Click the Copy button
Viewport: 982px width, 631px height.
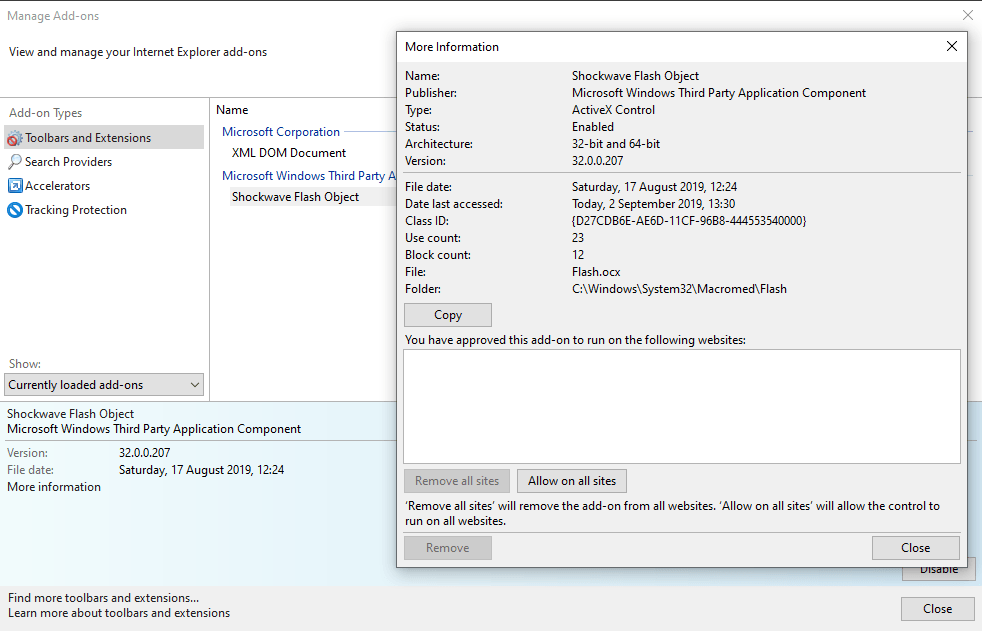pos(448,315)
